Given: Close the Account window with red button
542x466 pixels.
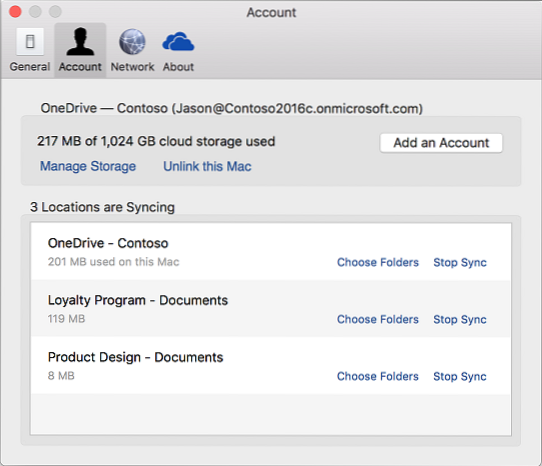Looking at the screenshot, I should 15,11.
